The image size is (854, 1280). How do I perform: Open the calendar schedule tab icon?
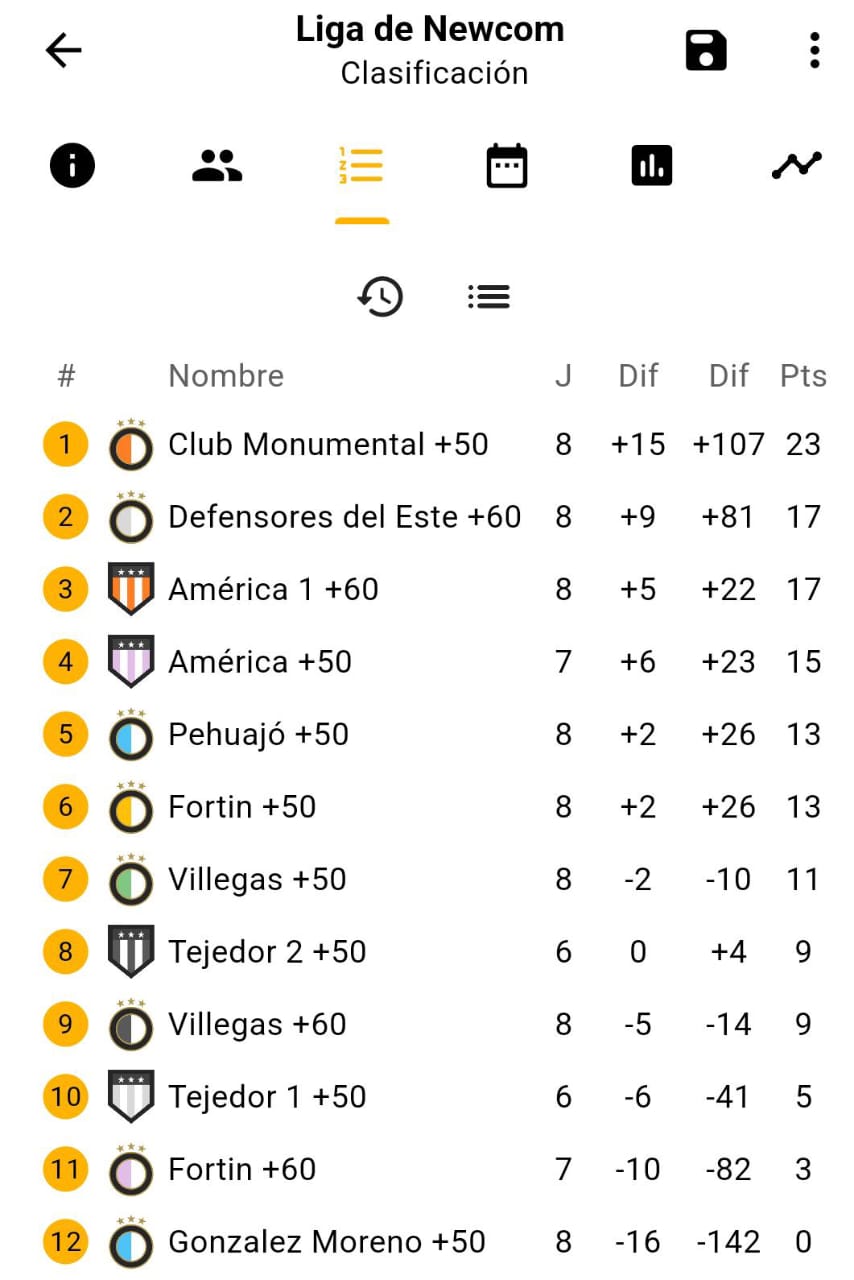click(506, 165)
